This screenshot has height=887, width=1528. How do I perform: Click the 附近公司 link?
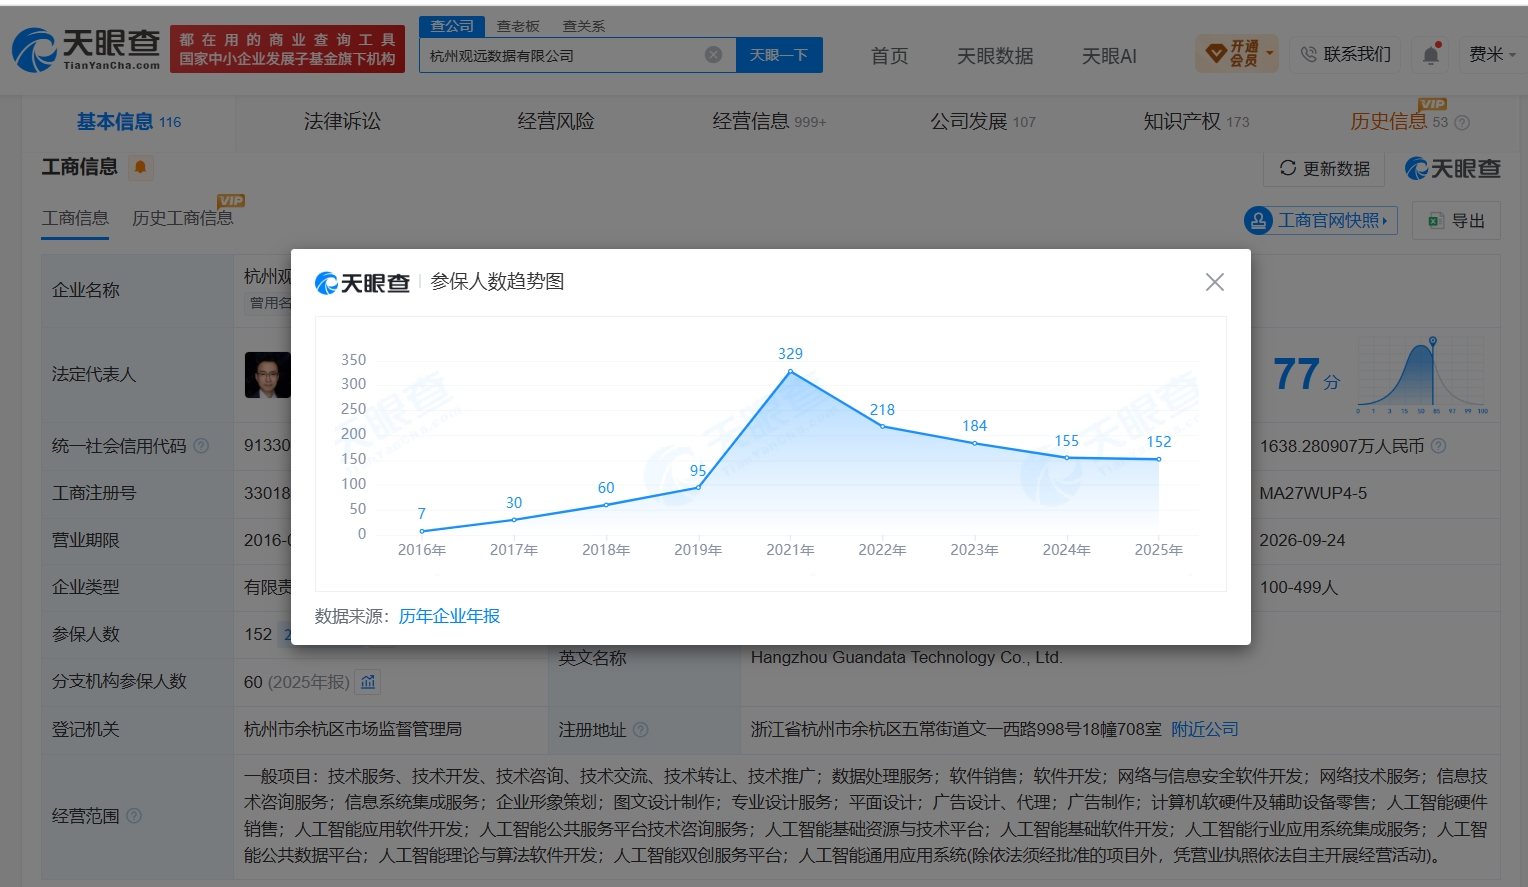pyautogui.click(x=1205, y=730)
